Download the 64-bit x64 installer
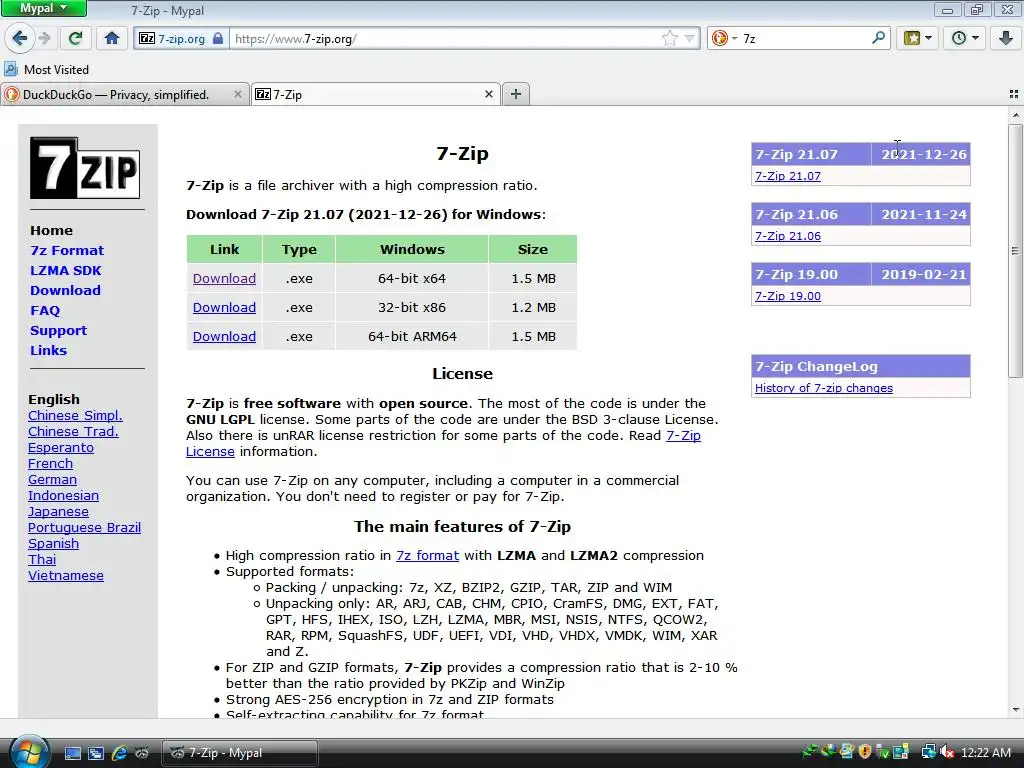Screen dimensions: 1024x768 click(x=224, y=278)
